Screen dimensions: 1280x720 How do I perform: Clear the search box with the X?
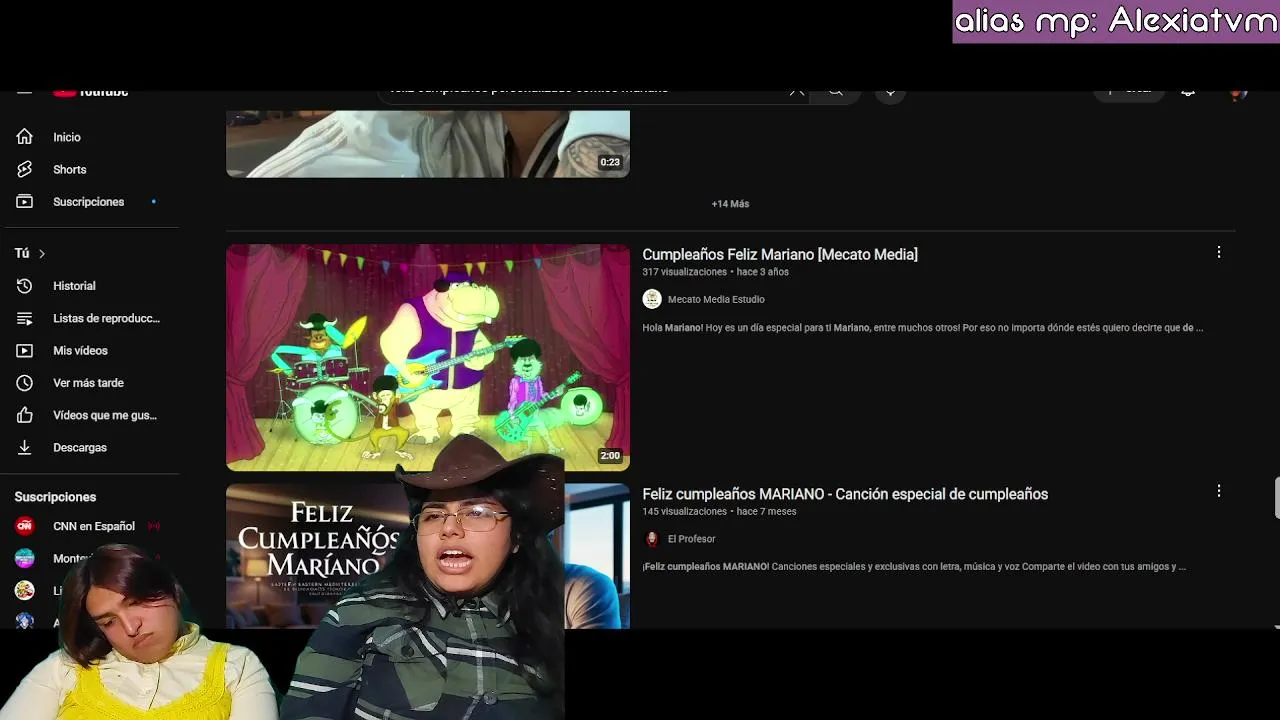click(797, 91)
